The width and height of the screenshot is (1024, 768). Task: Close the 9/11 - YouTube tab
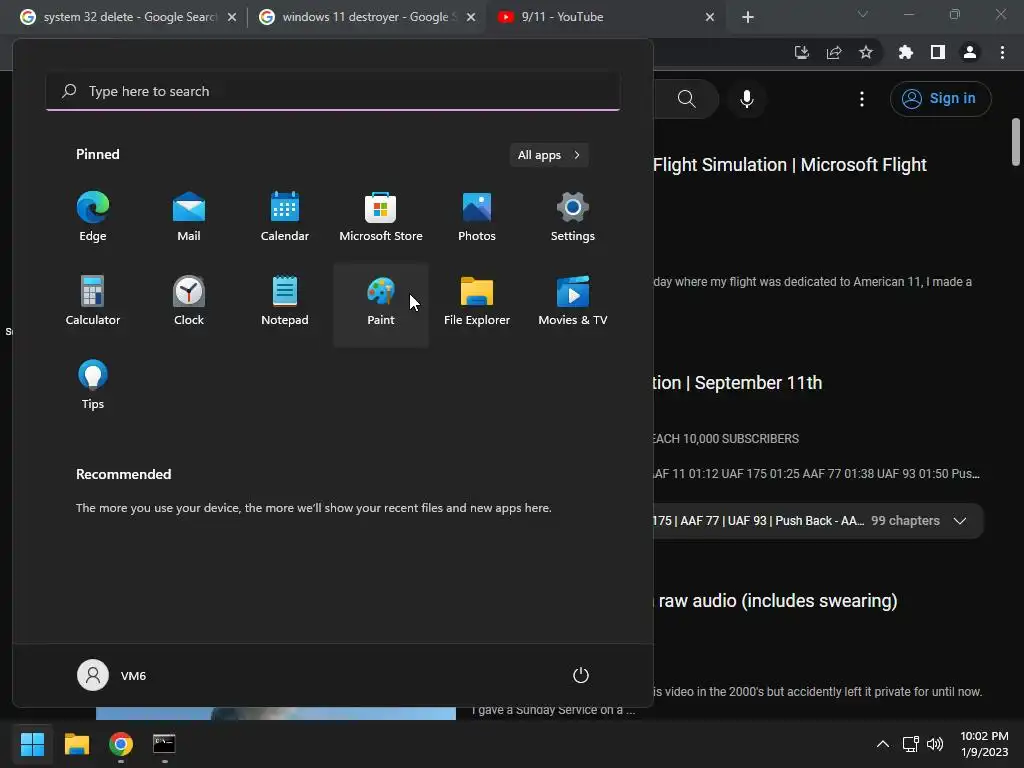click(710, 17)
